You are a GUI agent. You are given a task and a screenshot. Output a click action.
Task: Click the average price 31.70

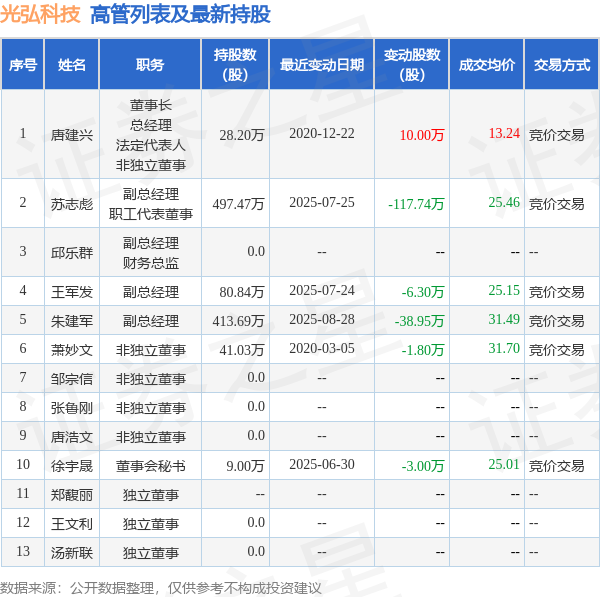tap(504, 348)
